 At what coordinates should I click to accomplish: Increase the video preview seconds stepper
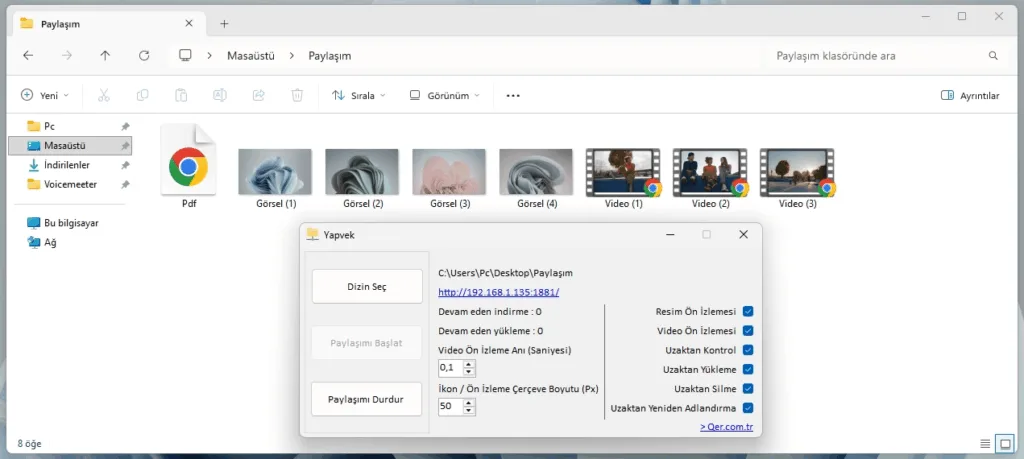tap(469, 364)
